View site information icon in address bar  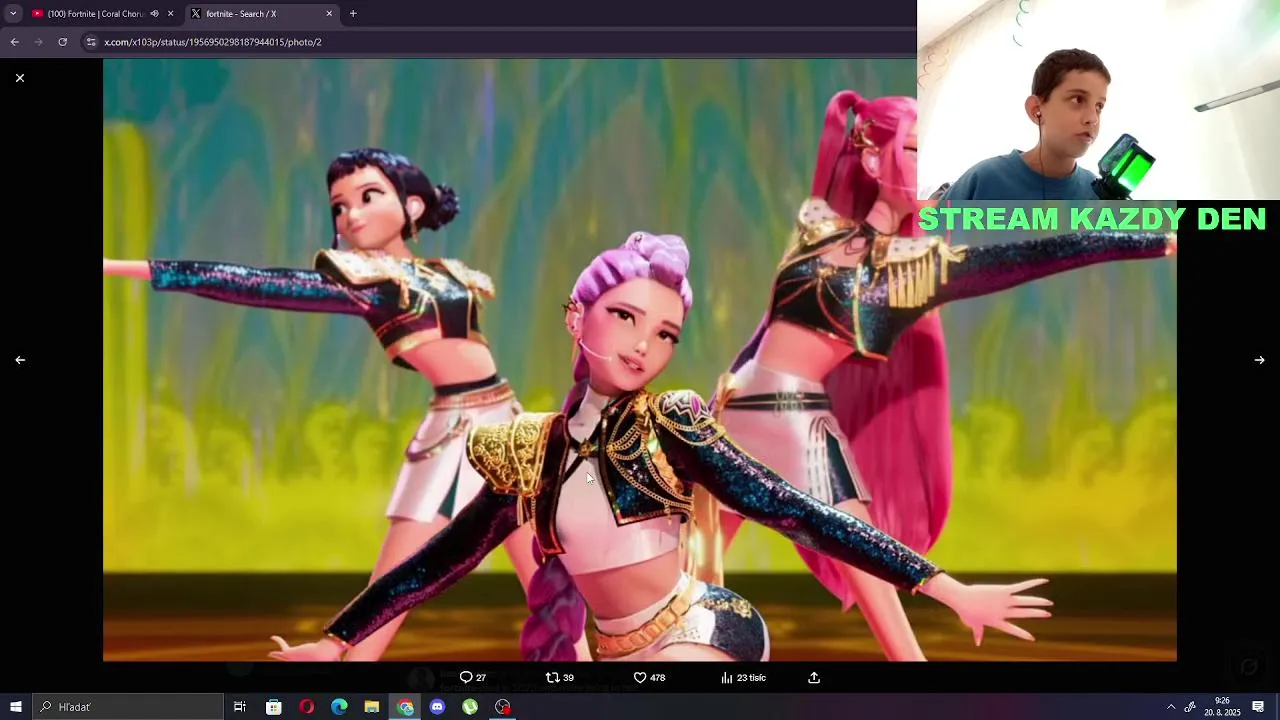point(91,42)
